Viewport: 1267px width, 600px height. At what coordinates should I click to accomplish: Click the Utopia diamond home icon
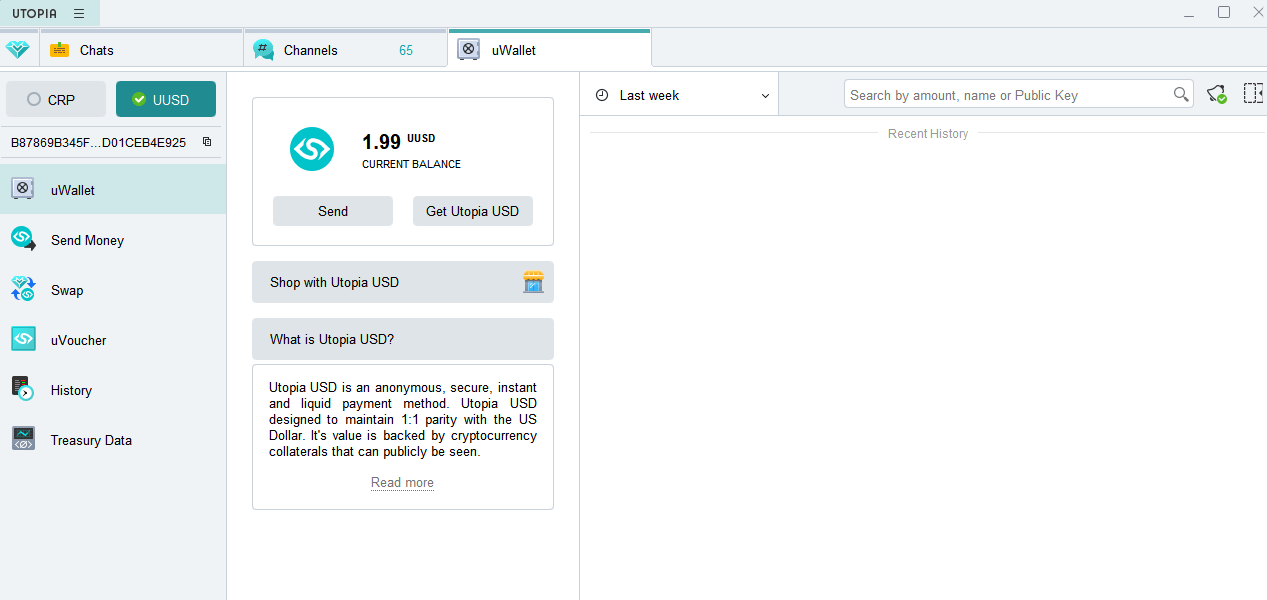[18, 49]
